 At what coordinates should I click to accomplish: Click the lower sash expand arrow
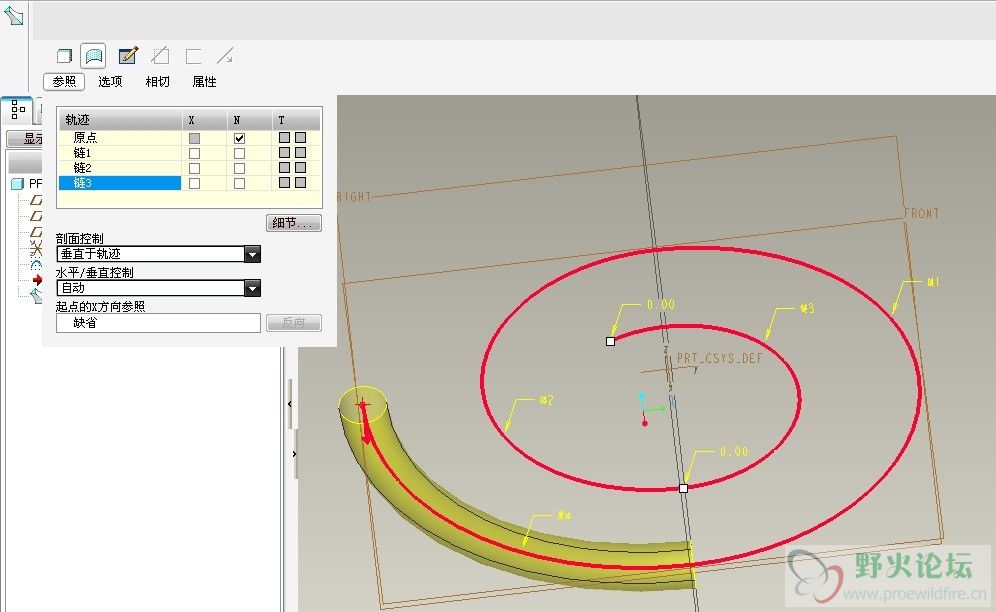click(x=294, y=454)
